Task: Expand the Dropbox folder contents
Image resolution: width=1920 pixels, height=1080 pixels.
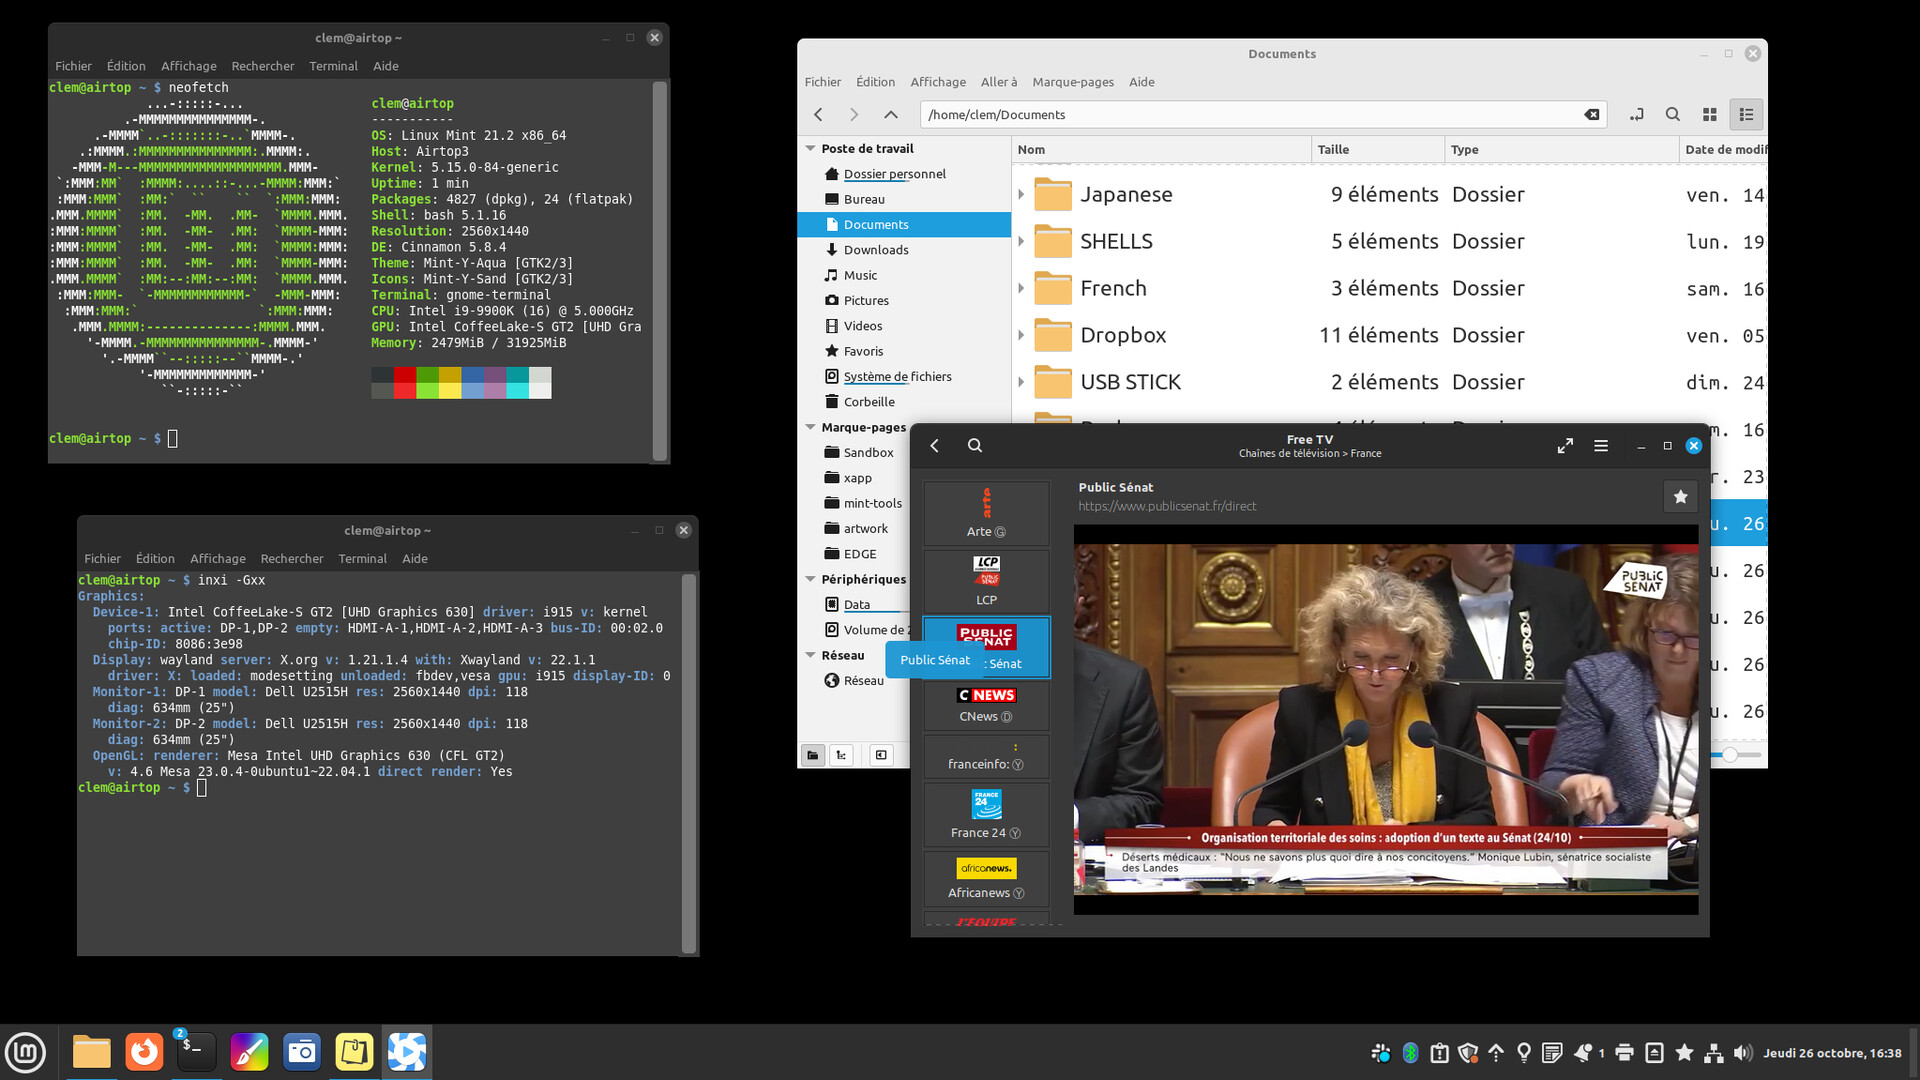Action: 1020,335
